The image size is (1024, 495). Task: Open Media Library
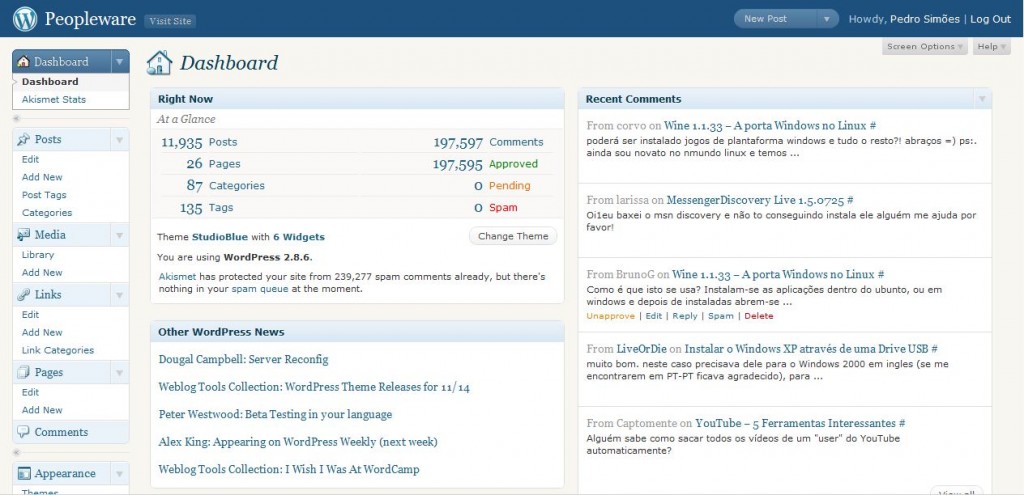(x=38, y=255)
